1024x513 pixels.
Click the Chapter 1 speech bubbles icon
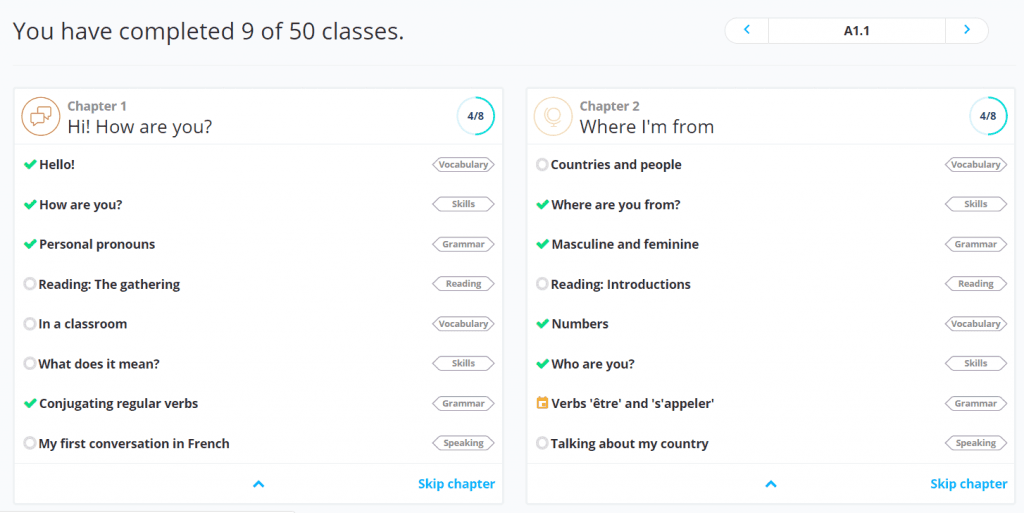[40, 116]
